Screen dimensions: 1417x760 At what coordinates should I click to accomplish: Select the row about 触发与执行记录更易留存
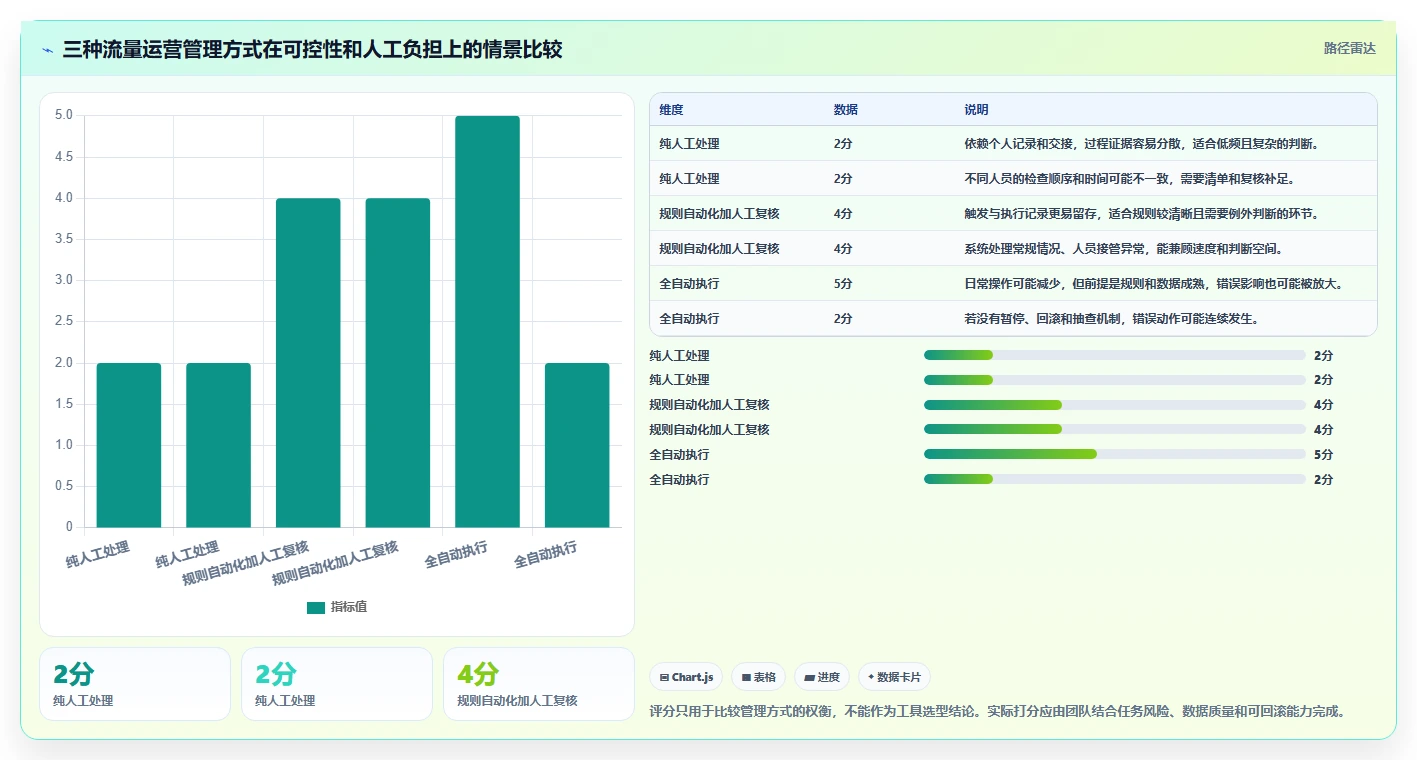click(1013, 214)
